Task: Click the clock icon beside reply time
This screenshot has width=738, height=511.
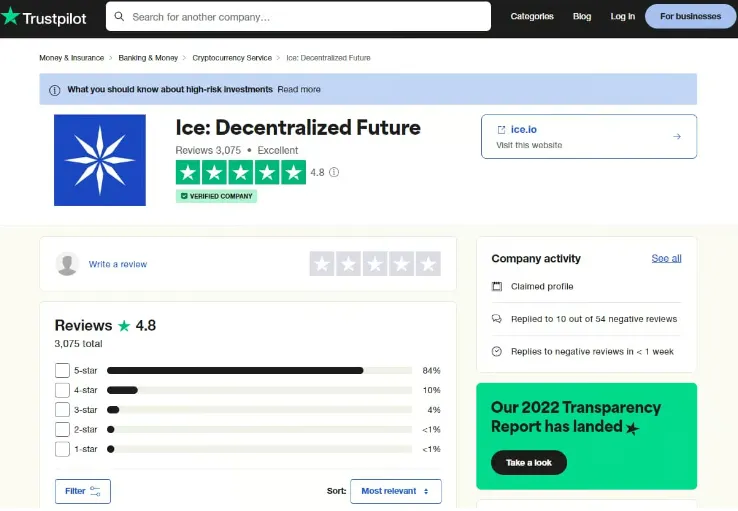Action: pos(497,351)
